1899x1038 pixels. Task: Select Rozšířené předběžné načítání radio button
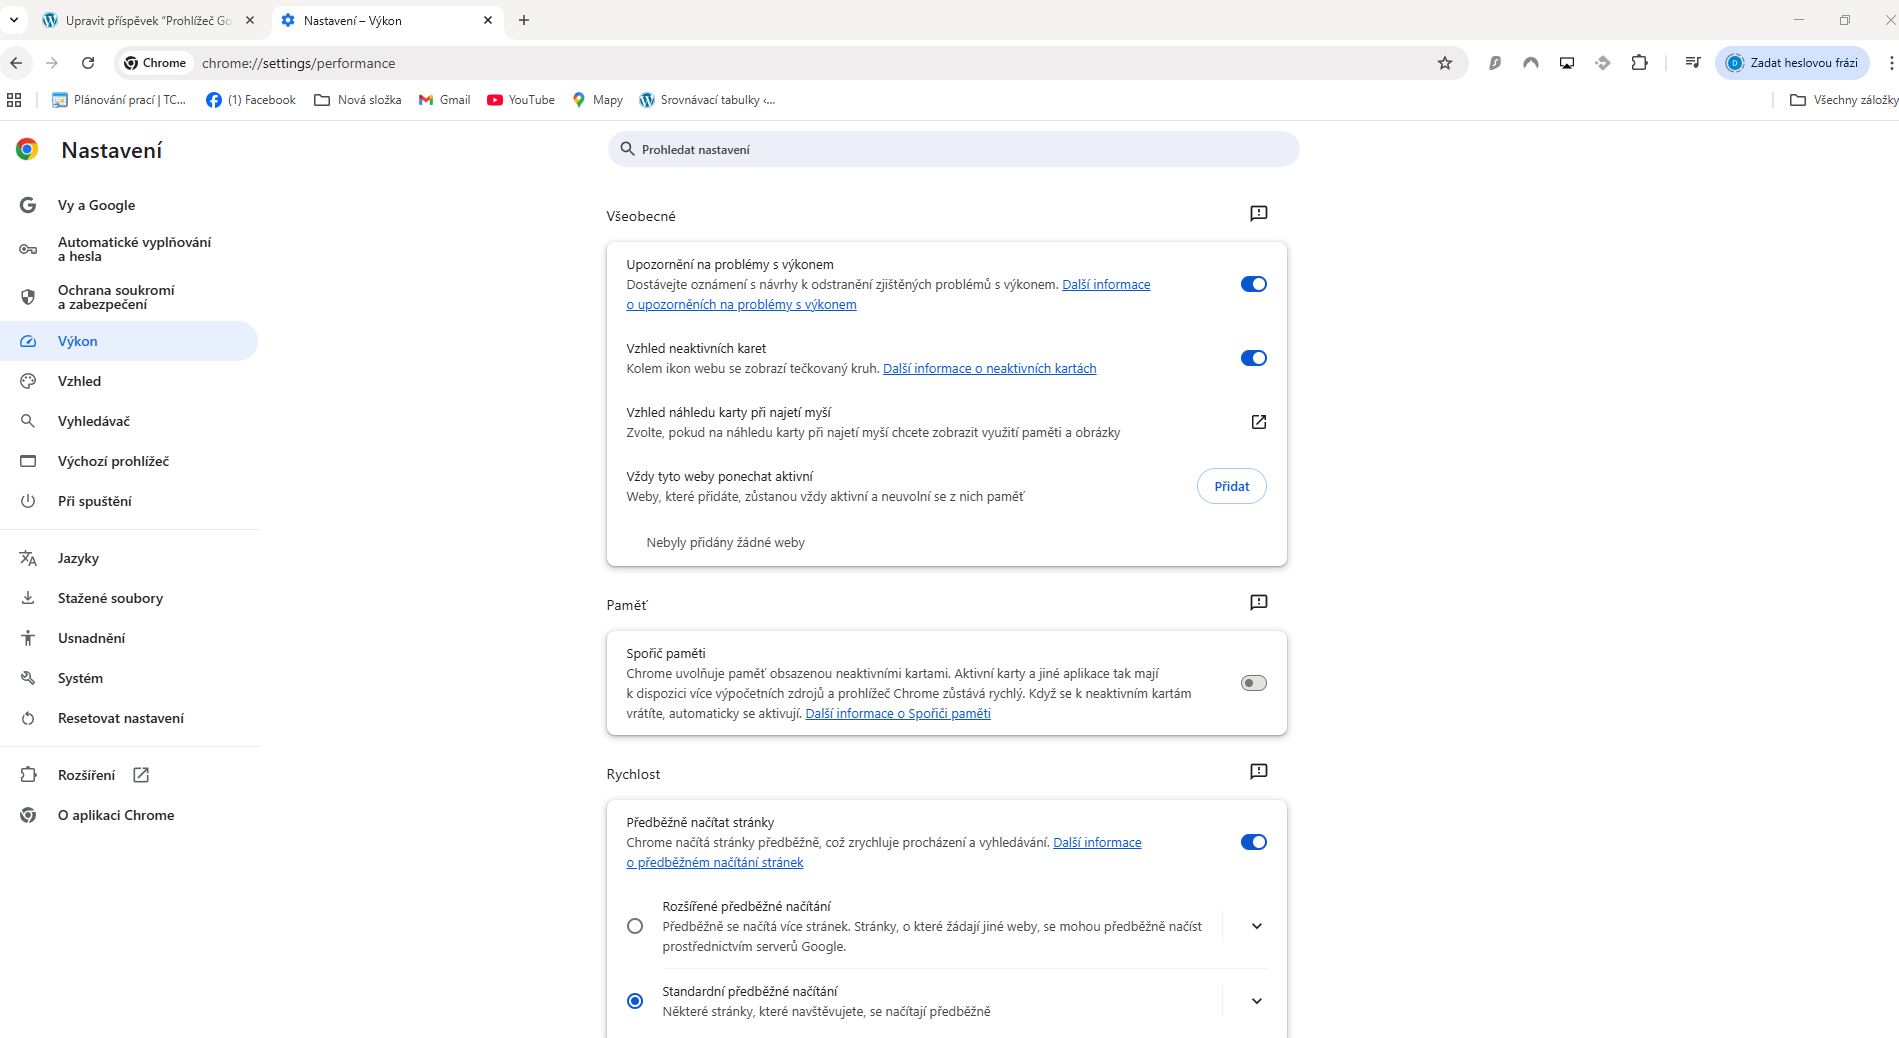(635, 926)
